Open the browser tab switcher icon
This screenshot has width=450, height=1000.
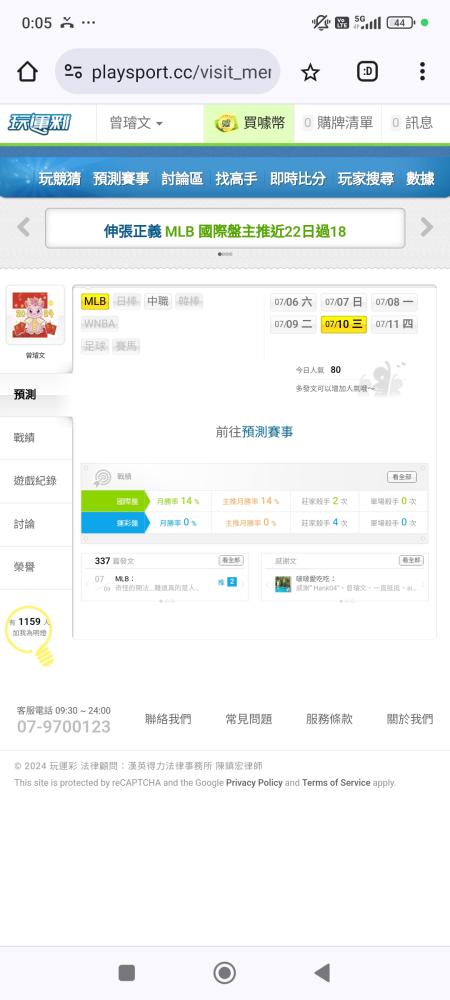click(367, 71)
